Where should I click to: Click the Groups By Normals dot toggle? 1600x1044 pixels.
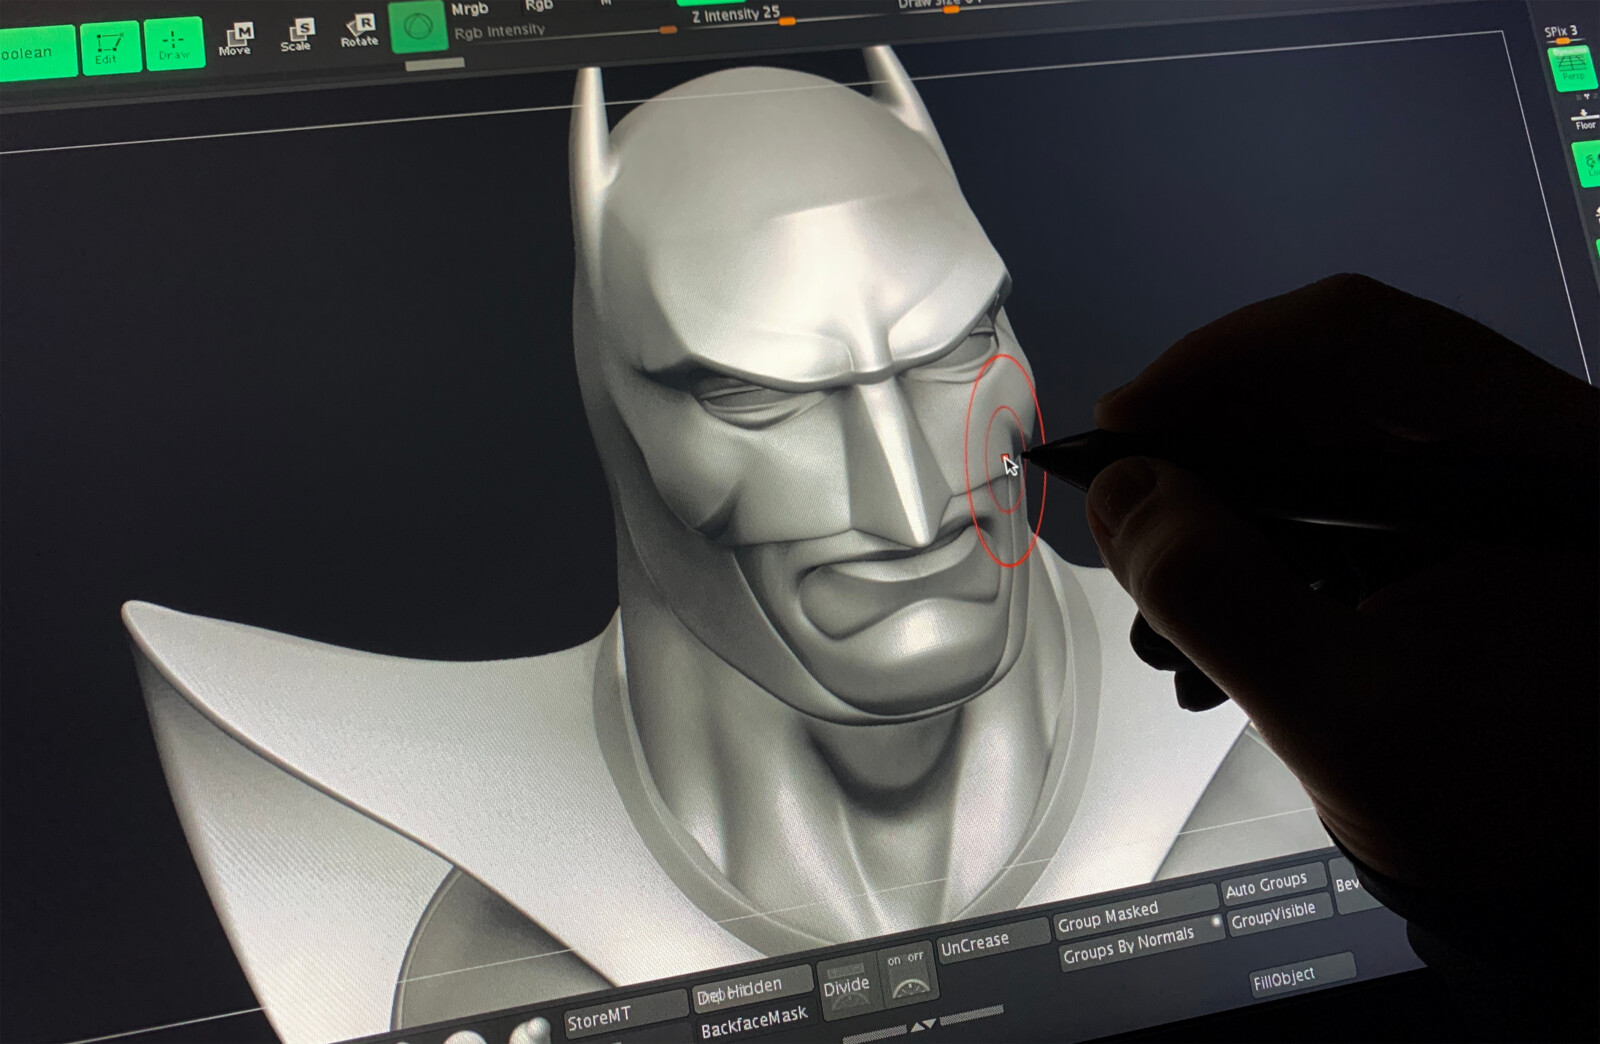[x=1217, y=921]
